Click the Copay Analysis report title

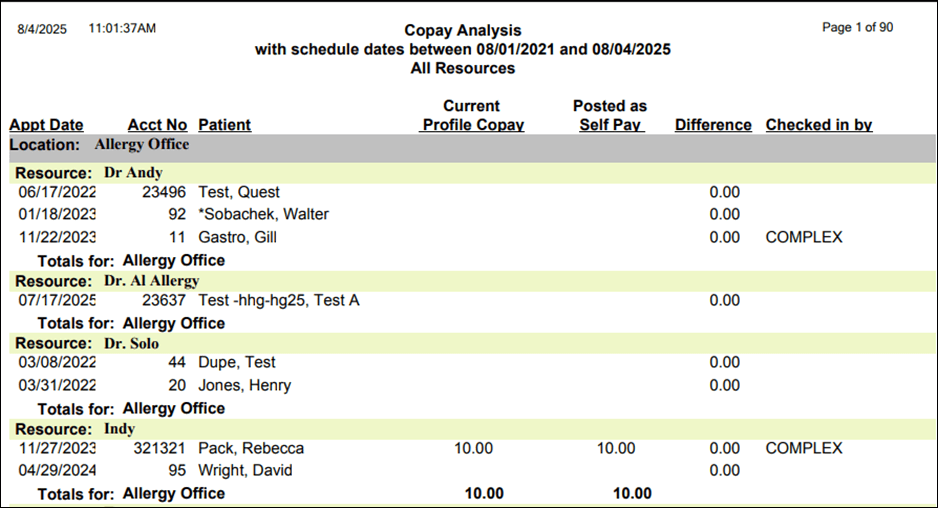click(x=462, y=31)
